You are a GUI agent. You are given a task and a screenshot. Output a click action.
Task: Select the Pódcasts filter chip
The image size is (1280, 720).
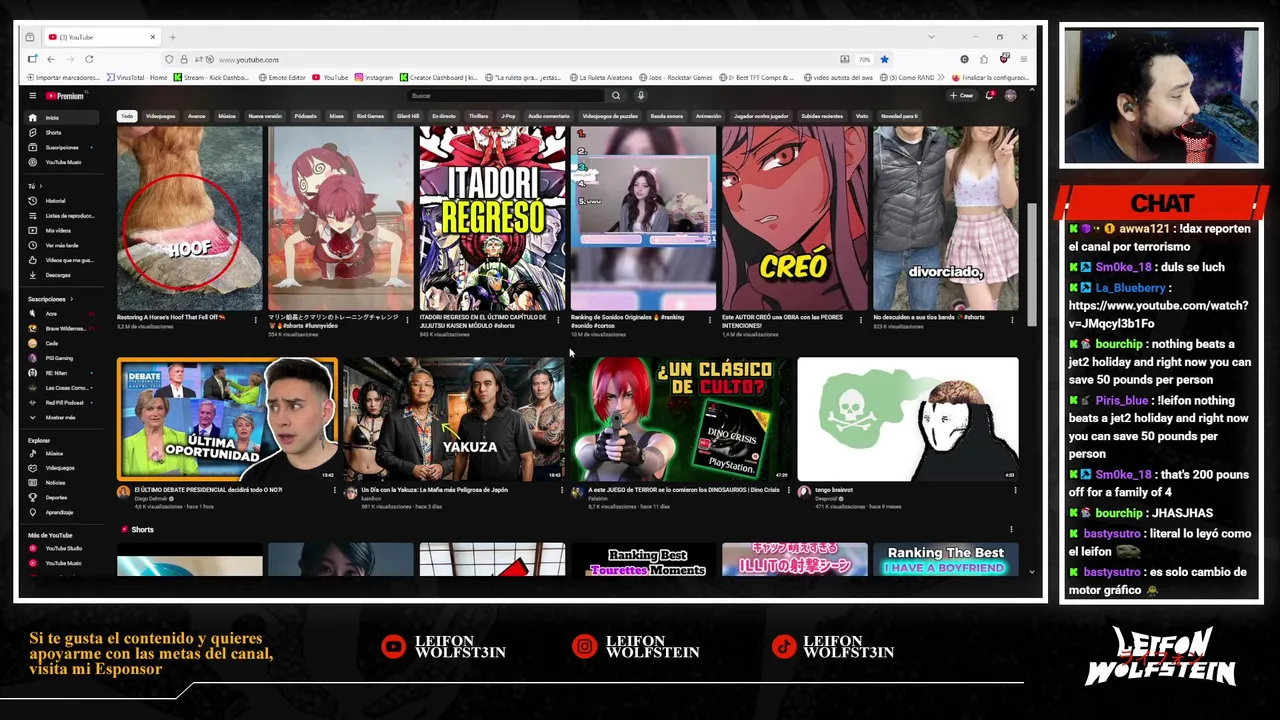[305, 116]
